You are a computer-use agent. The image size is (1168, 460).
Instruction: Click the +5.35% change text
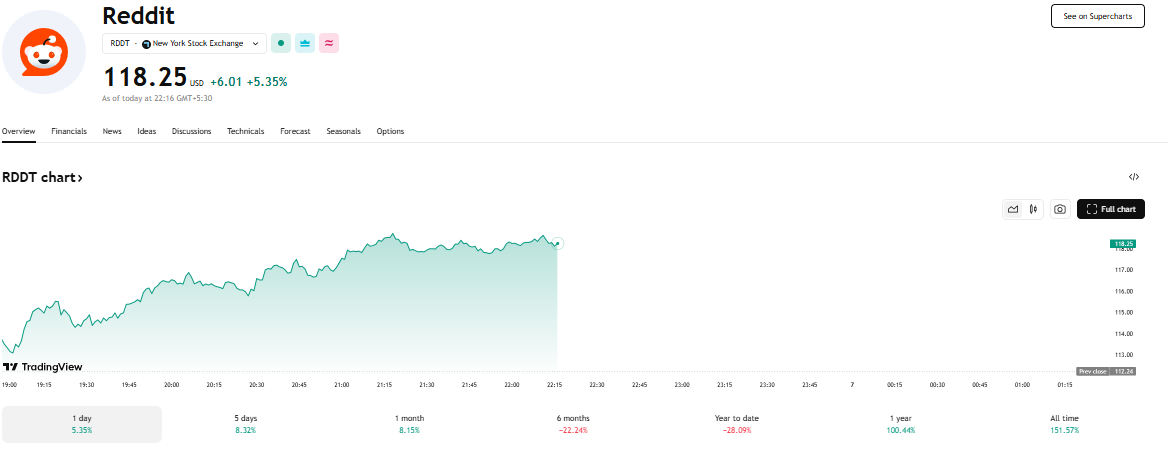point(267,82)
